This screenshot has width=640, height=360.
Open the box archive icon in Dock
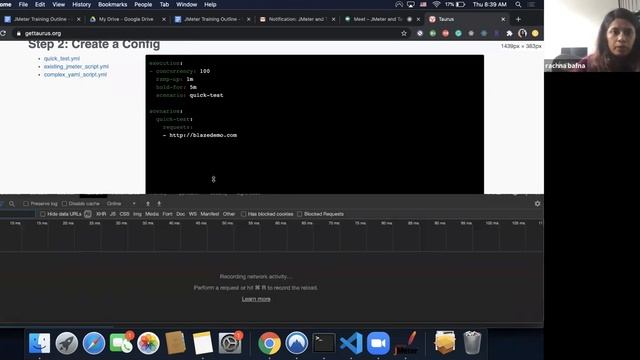[x=445, y=343]
